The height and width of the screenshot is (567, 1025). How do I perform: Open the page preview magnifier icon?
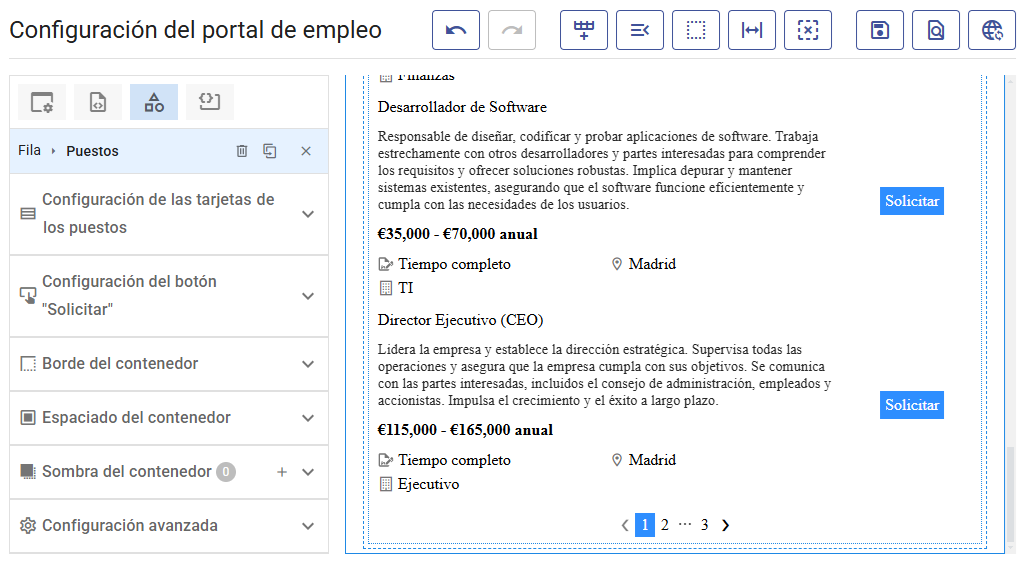point(936,30)
